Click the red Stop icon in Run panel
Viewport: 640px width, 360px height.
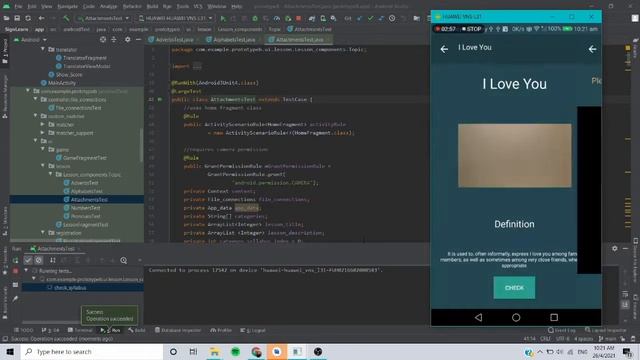click(16, 271)
